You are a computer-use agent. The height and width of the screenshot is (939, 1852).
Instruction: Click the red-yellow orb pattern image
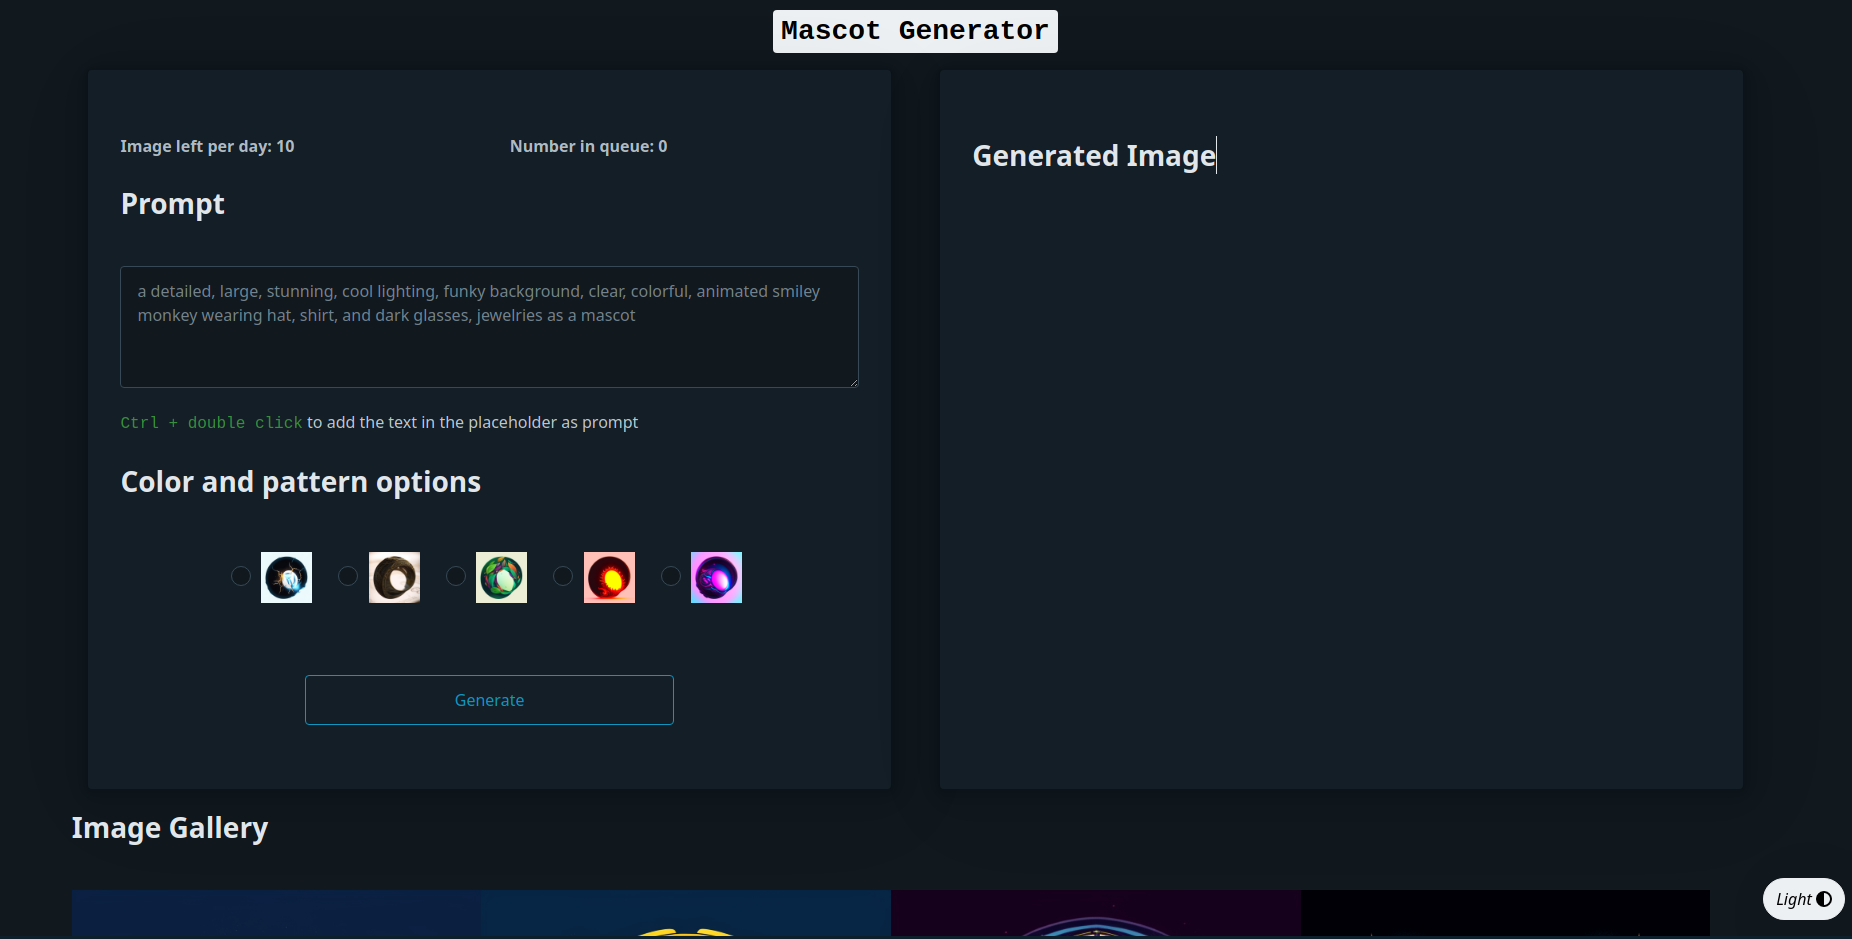[x=609, y=577]
